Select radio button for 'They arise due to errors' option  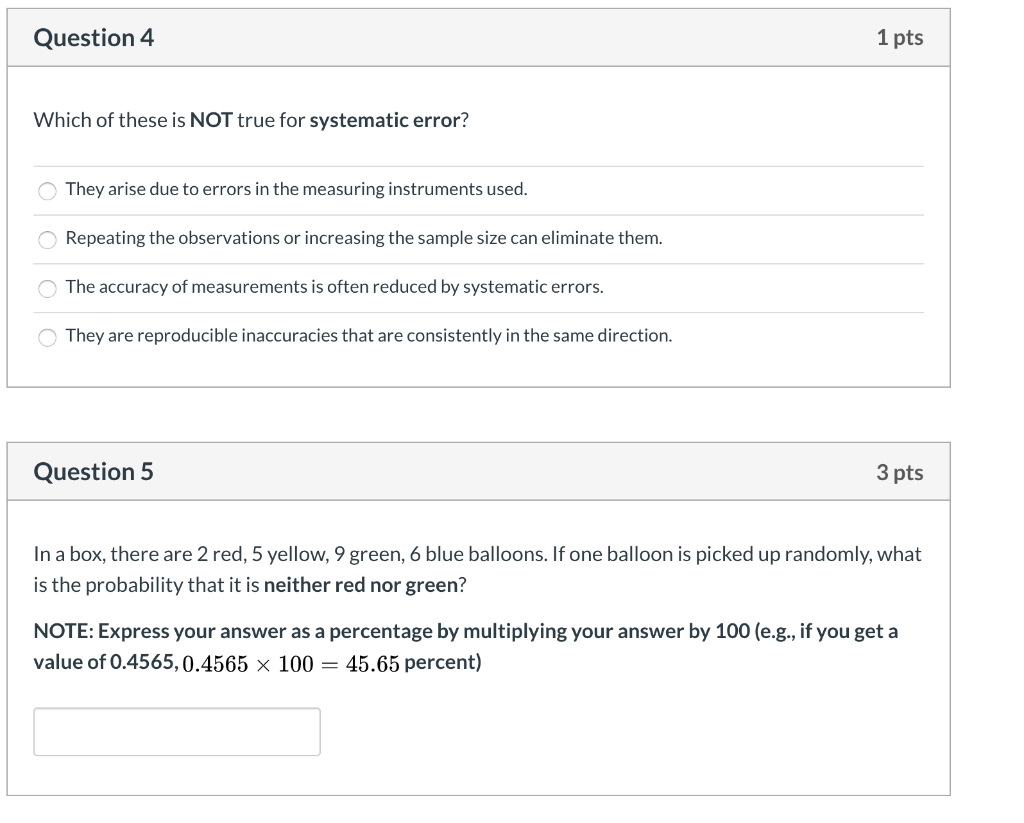click(47, 191)
